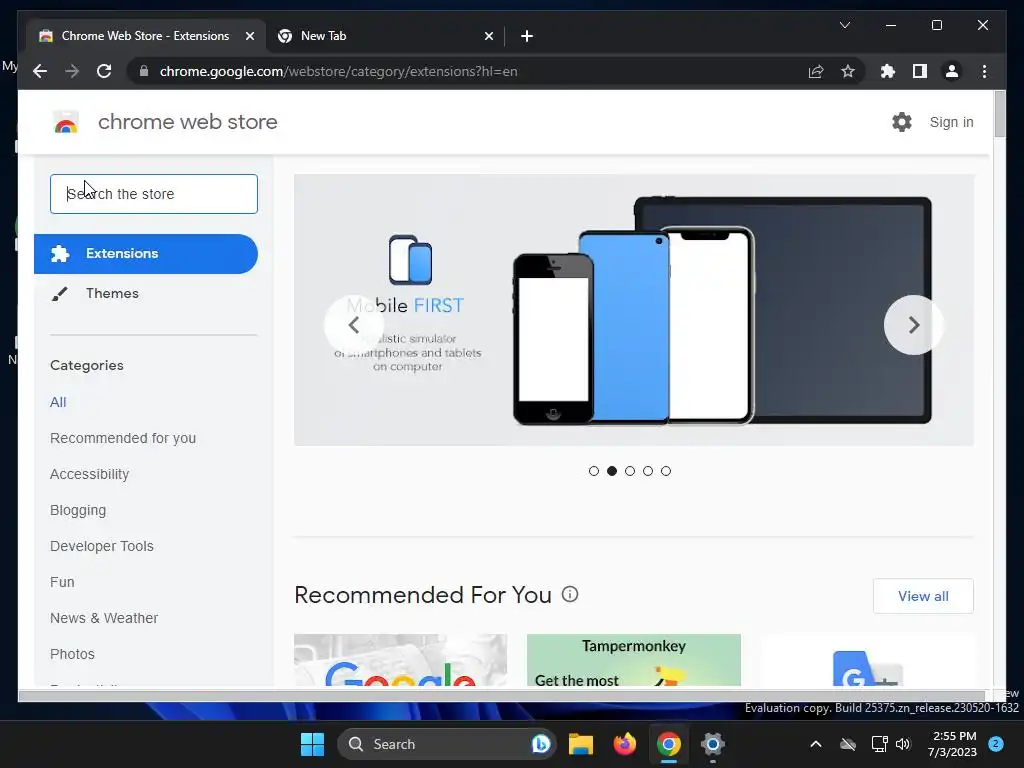Click the page vertical scrollbar thumb
This screenshot has width=1024, height=768.
[x=999, y=114]
